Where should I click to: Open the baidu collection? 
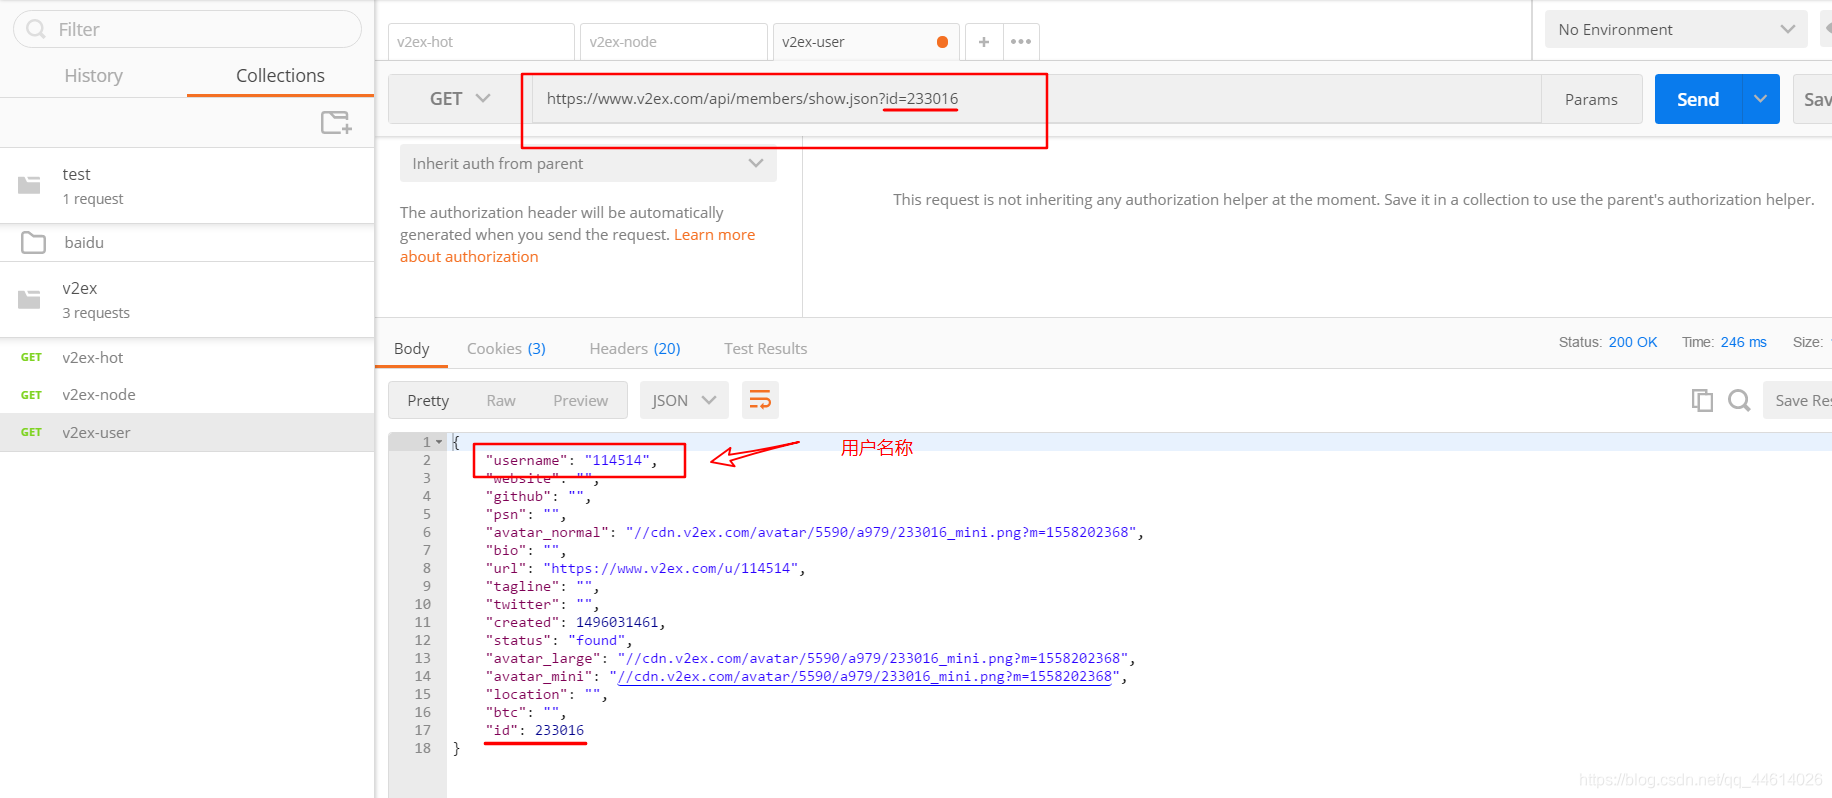187,243
